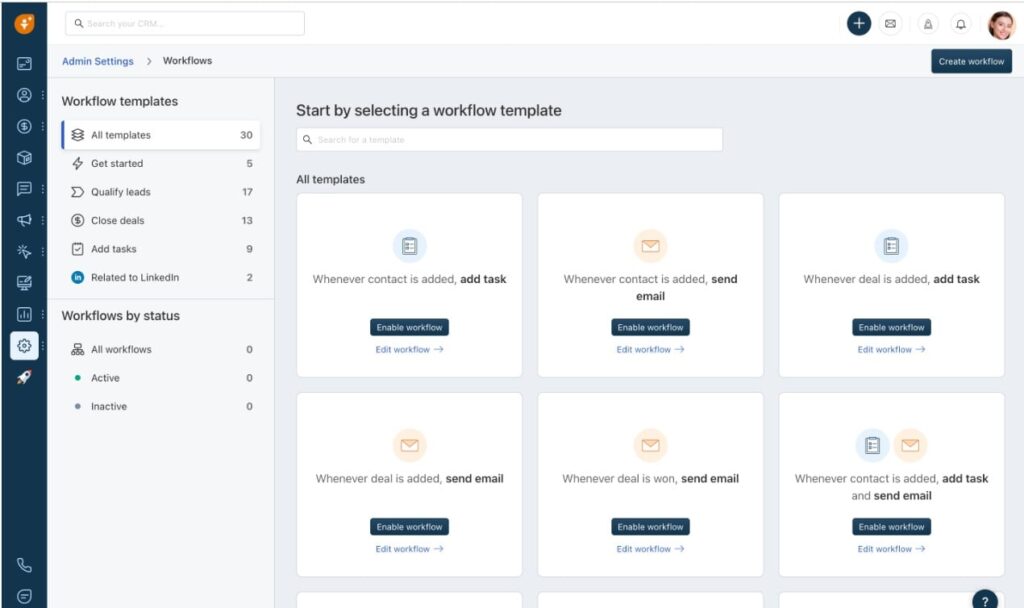Focus the Search for a template field
This screenshot has width=1024, height=608.
pos(509,140)
